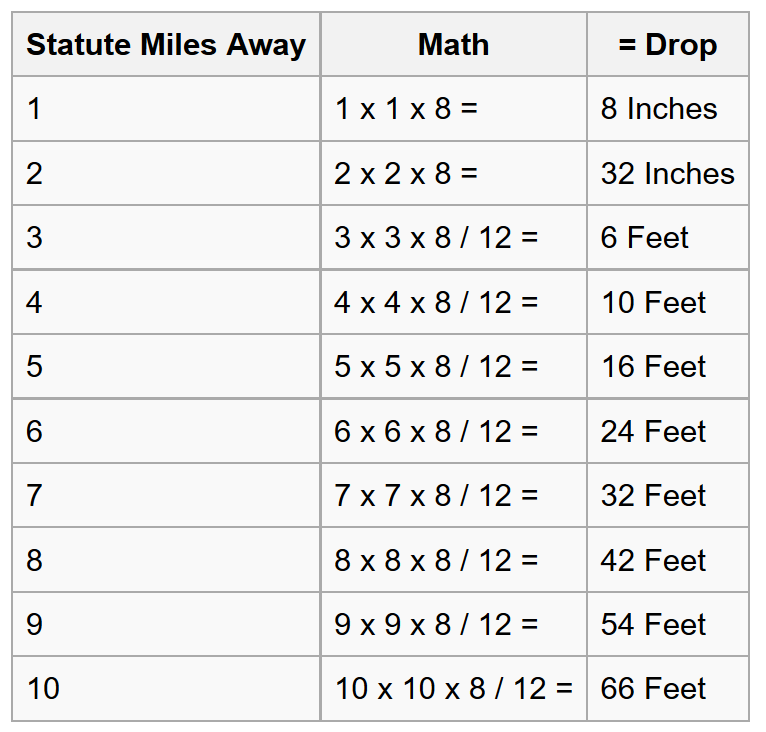The width and height of the screenshot is (766, 732).
Task: Click the '10 x 10 x 8 / 12 =' cell
Action: tap(454, 689)
